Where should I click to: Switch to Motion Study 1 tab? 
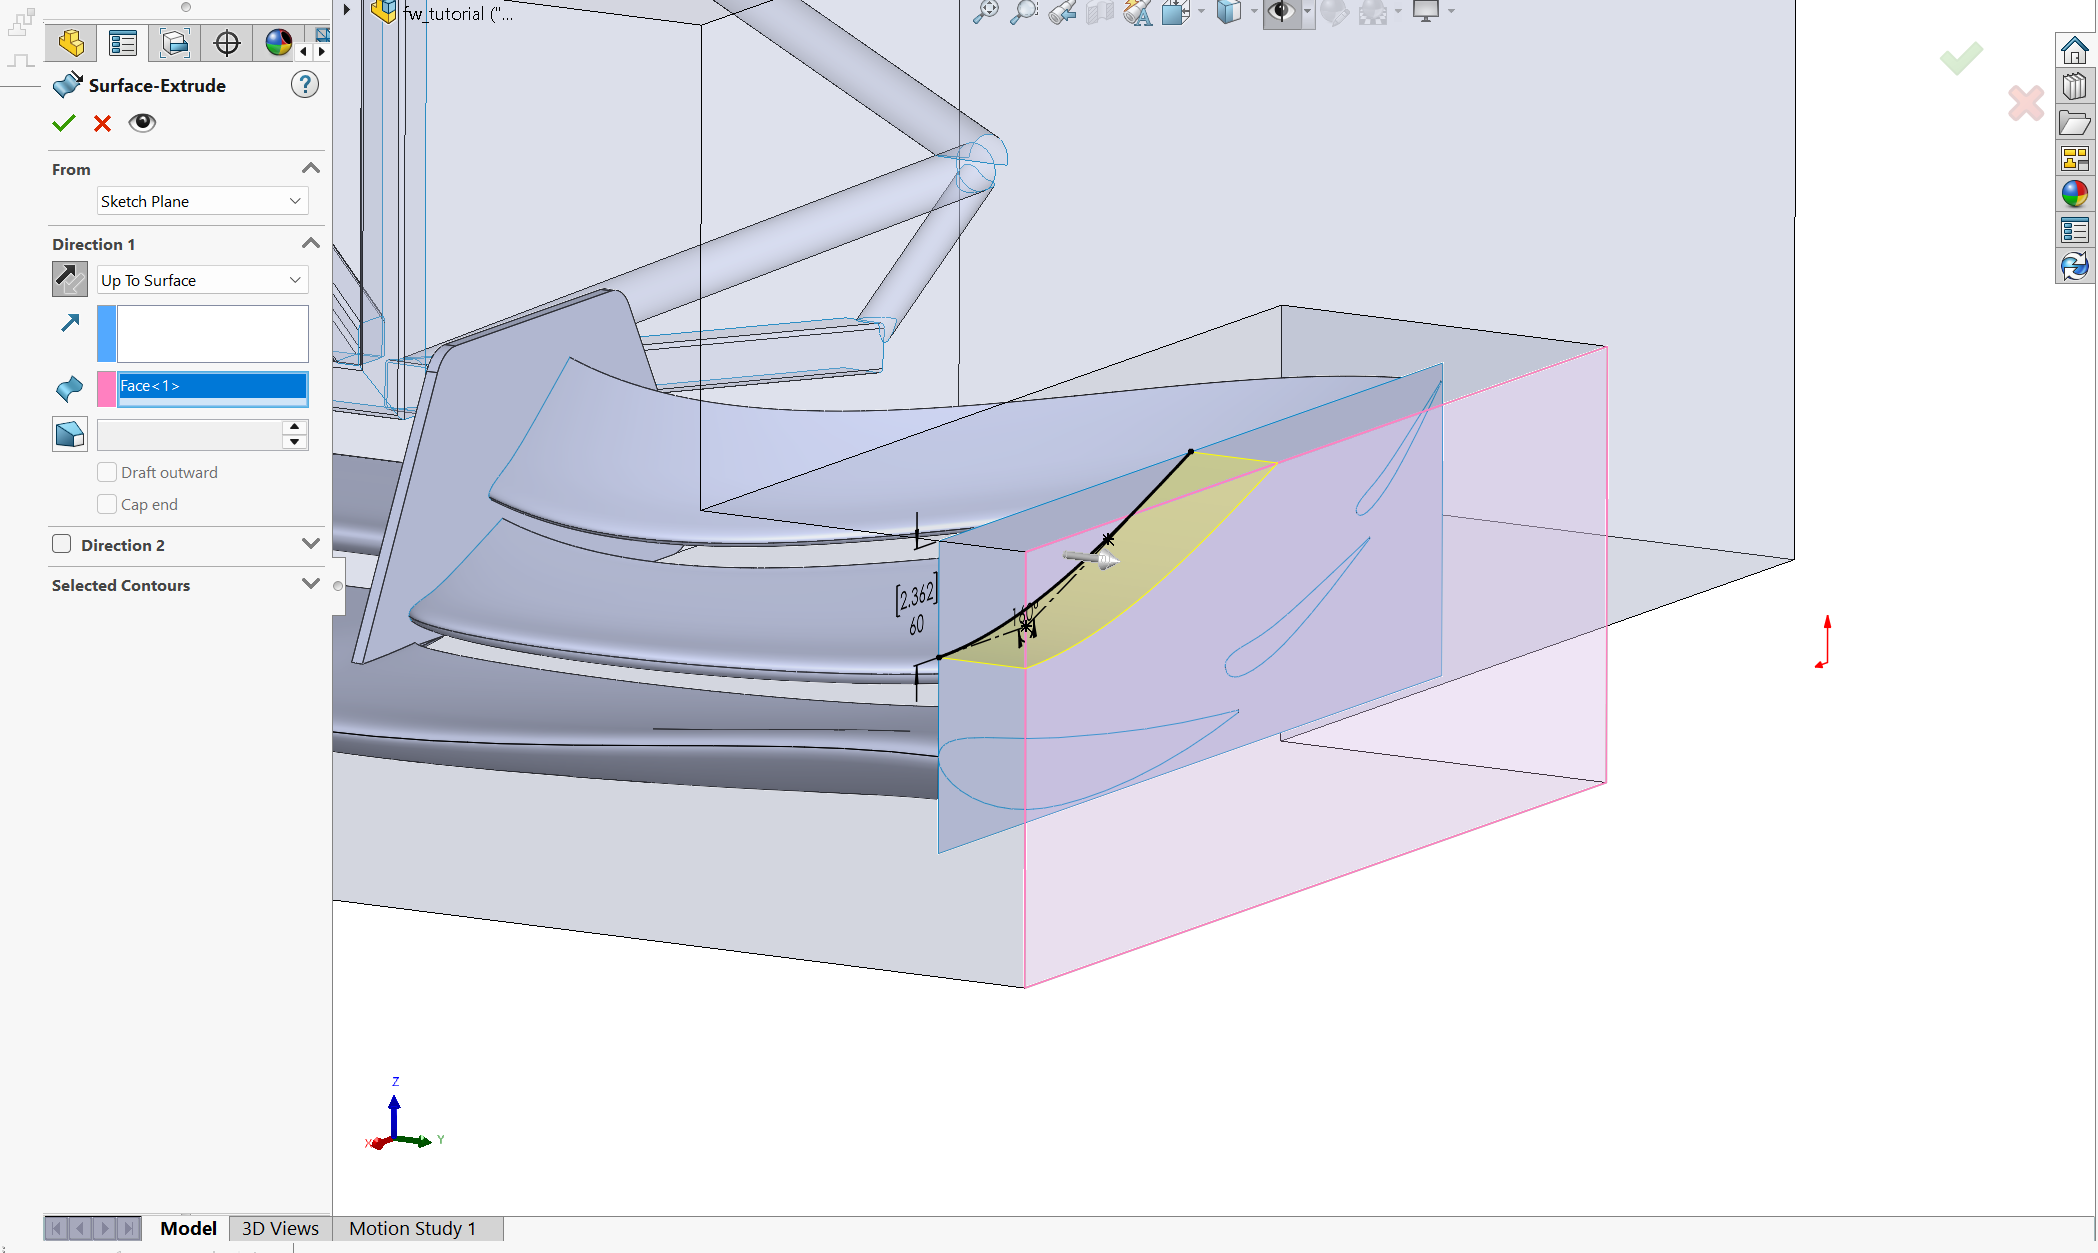coord(412,1228)
